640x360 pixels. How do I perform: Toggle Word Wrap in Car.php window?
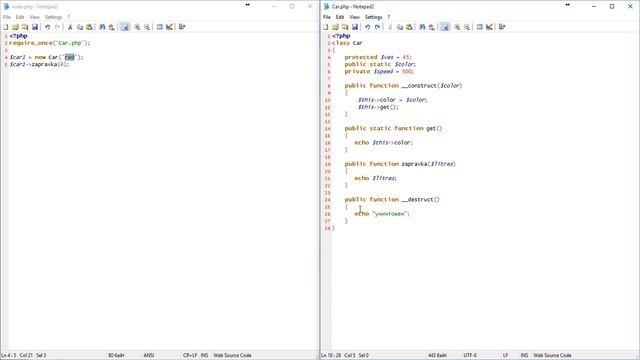(445, 27)
